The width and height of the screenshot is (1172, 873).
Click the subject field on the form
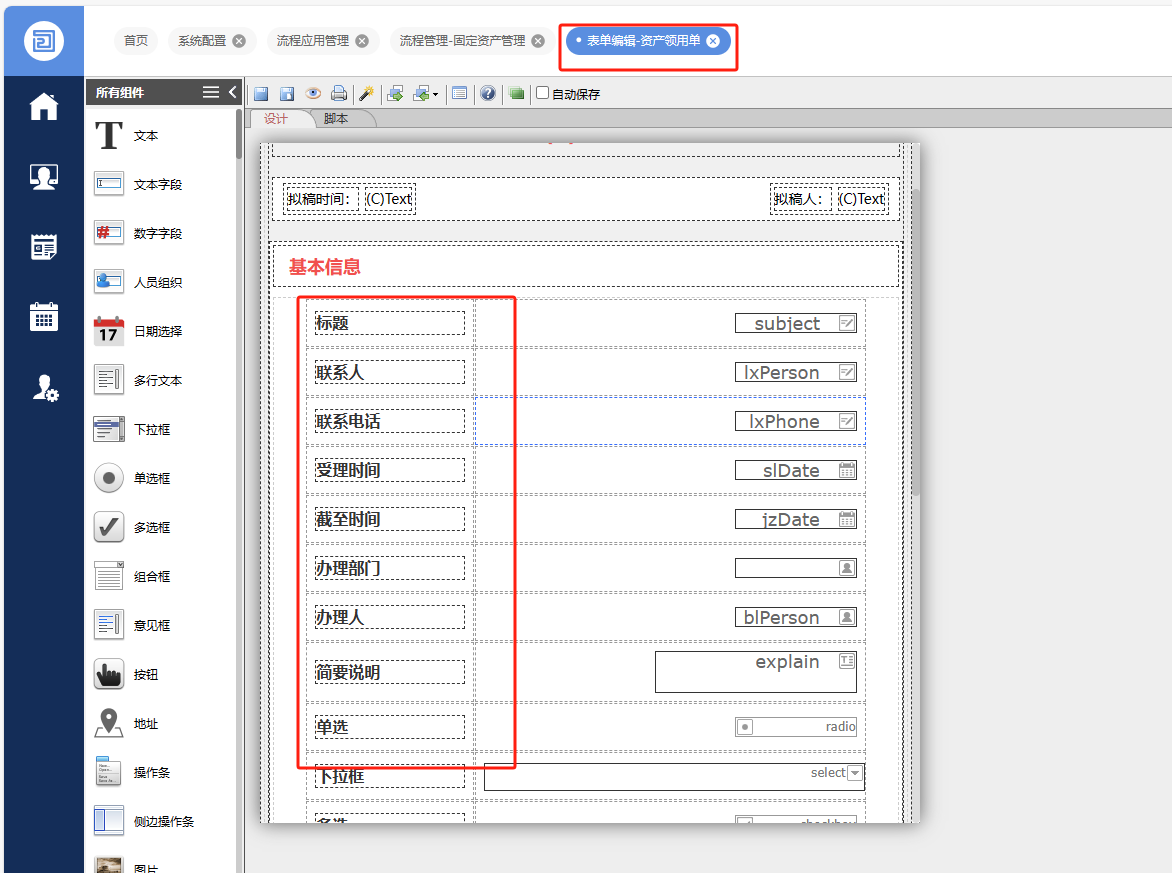[x=795, y=323]
